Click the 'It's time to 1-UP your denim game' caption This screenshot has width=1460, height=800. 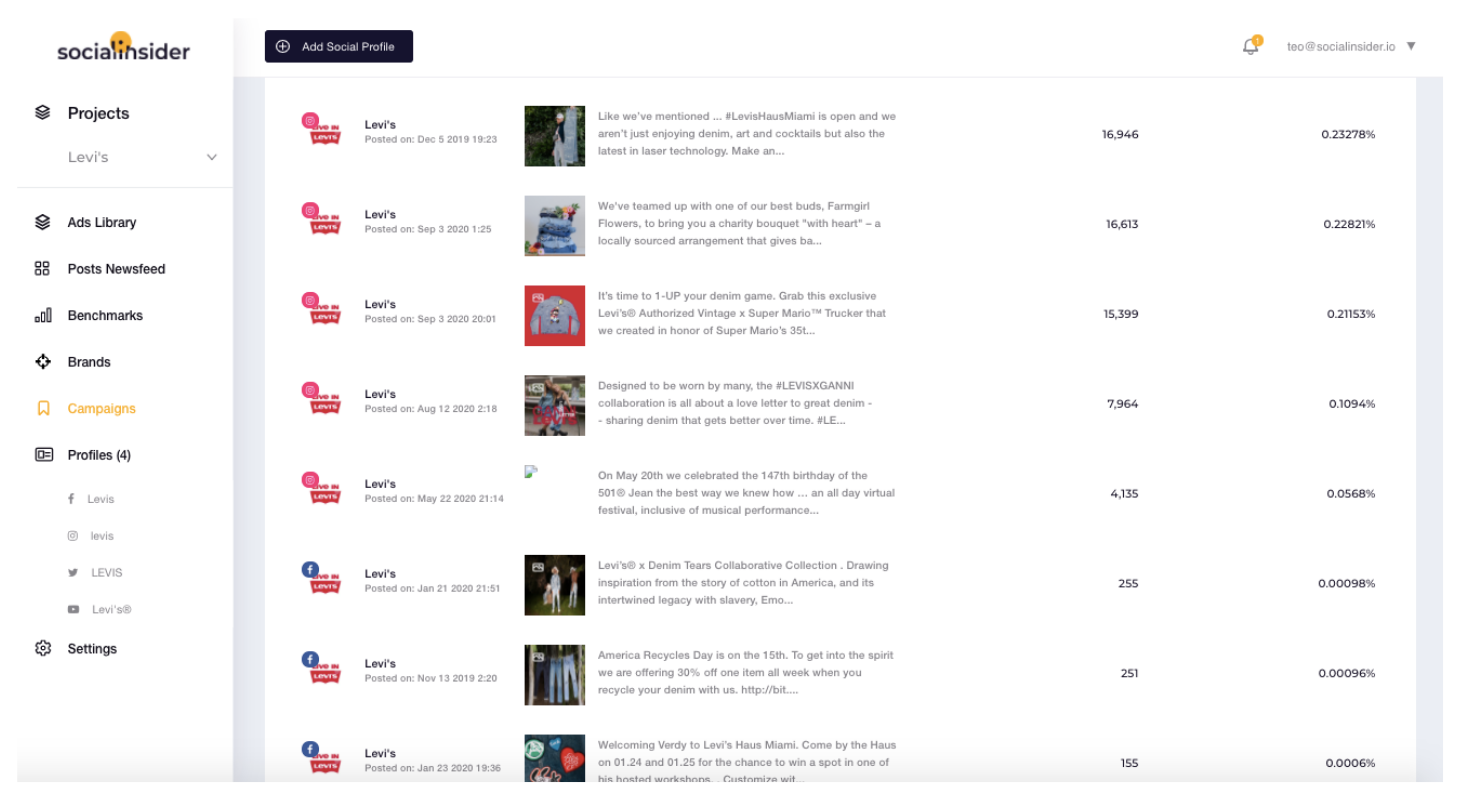coord(742,313)
